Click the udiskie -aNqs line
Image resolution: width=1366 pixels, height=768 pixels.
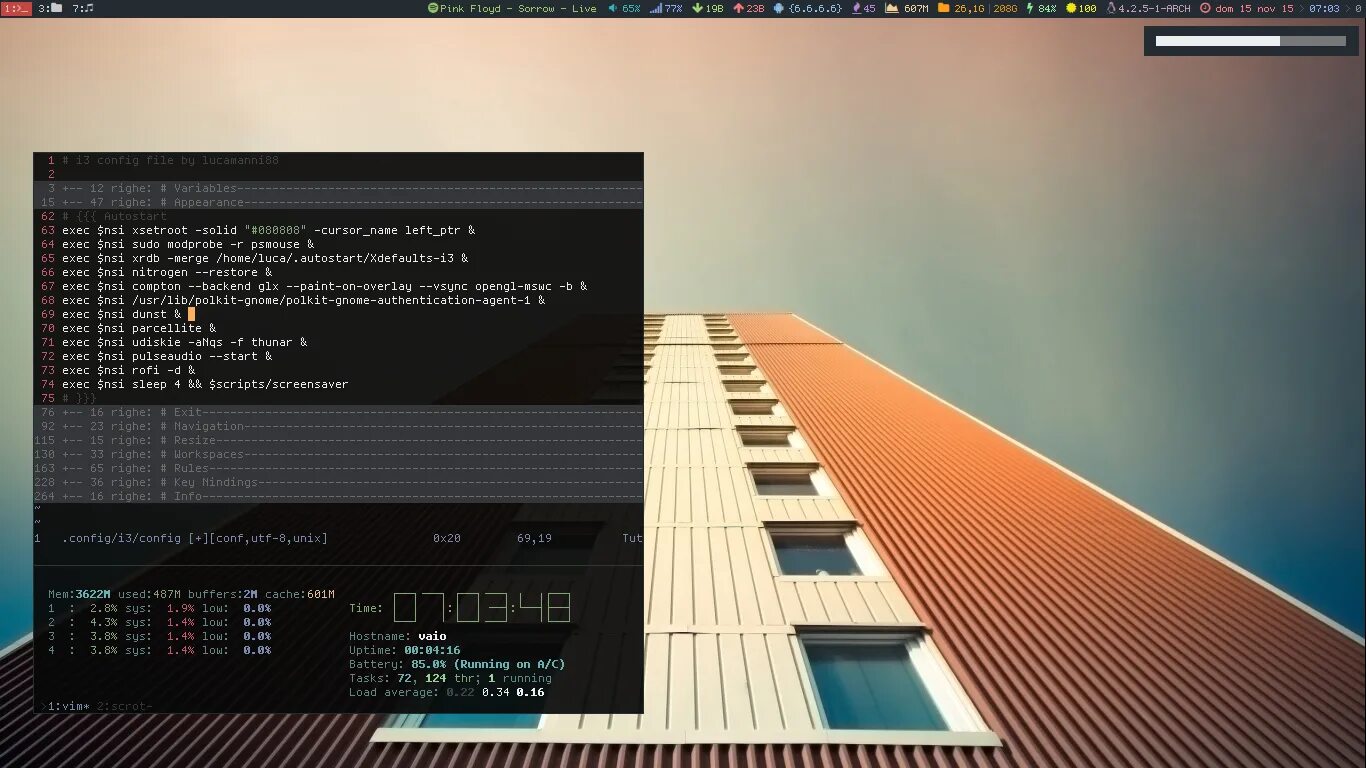pos(184,342)
